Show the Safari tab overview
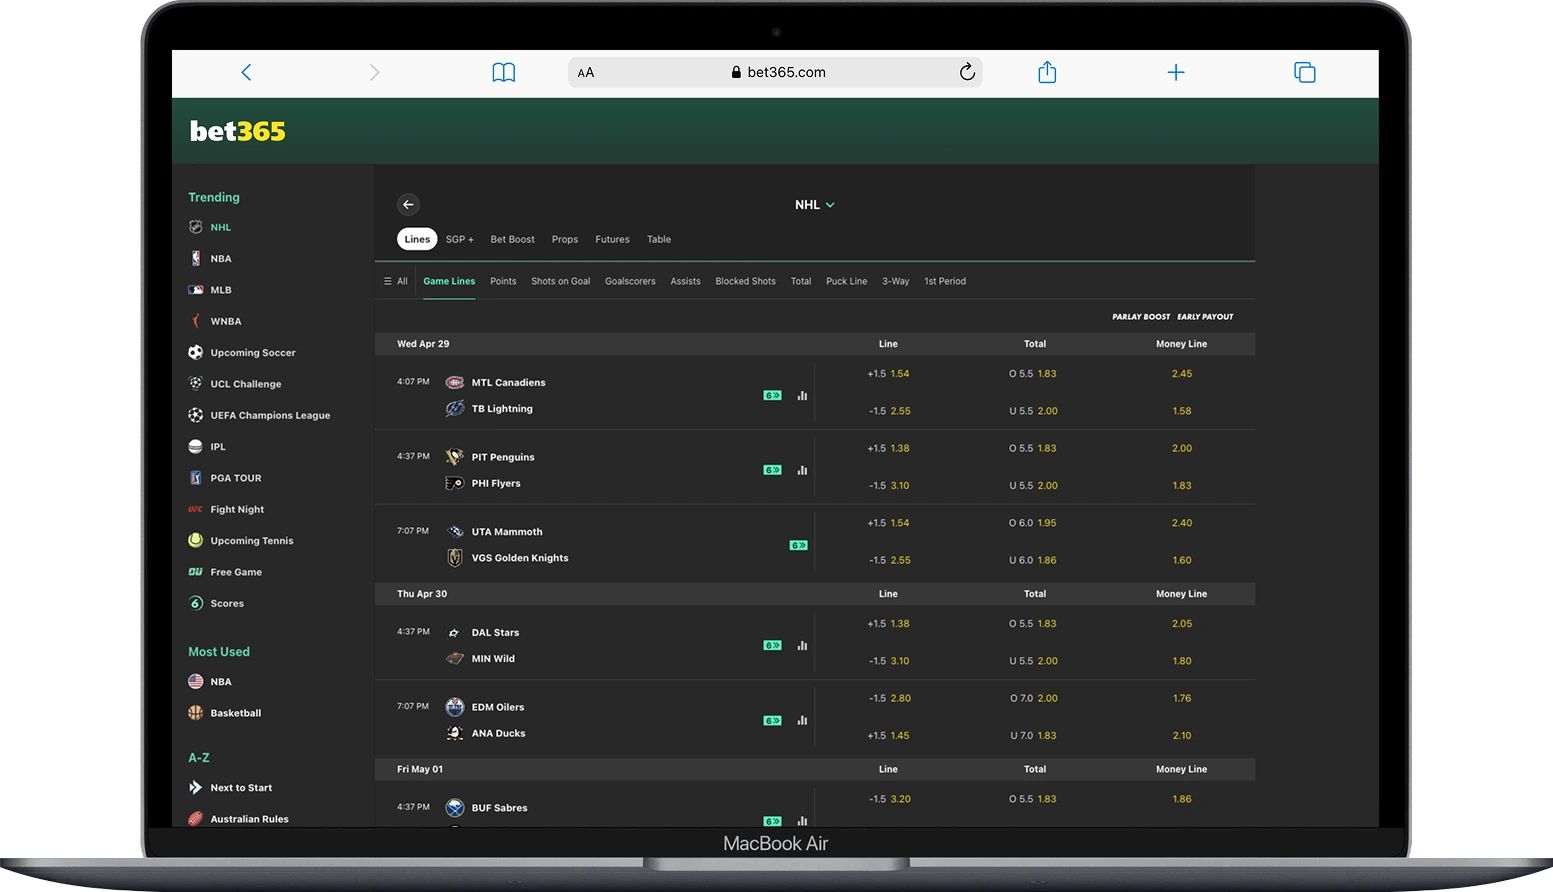This screenshot has height=892, width=1553. 1305,72
